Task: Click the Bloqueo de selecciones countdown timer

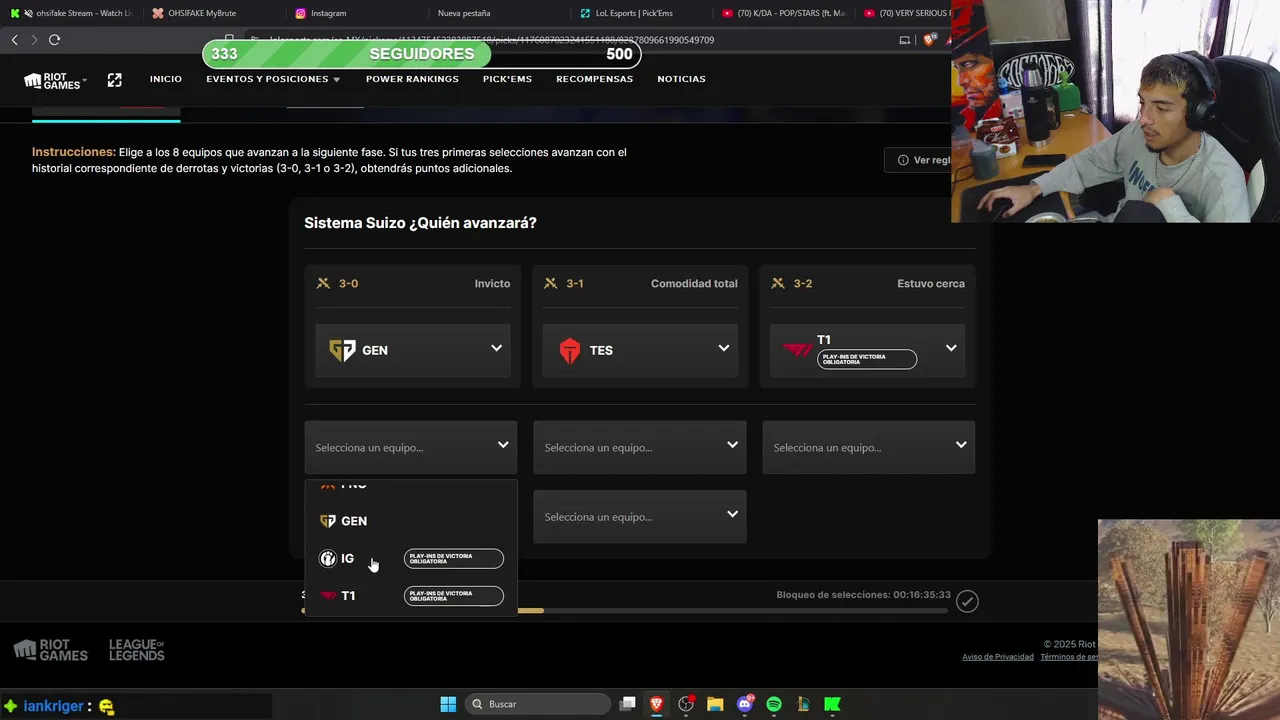Action: [864, 595]
